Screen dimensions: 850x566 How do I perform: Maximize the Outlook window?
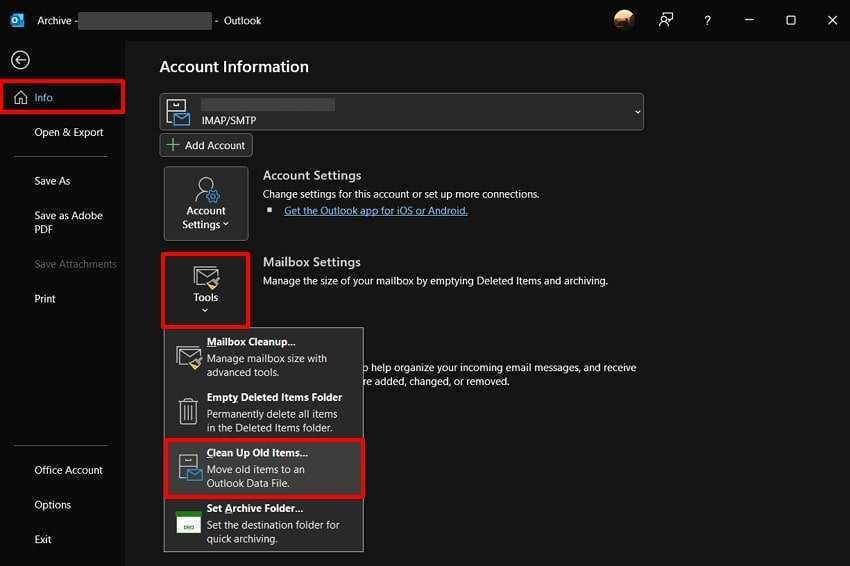pos(791,20)
